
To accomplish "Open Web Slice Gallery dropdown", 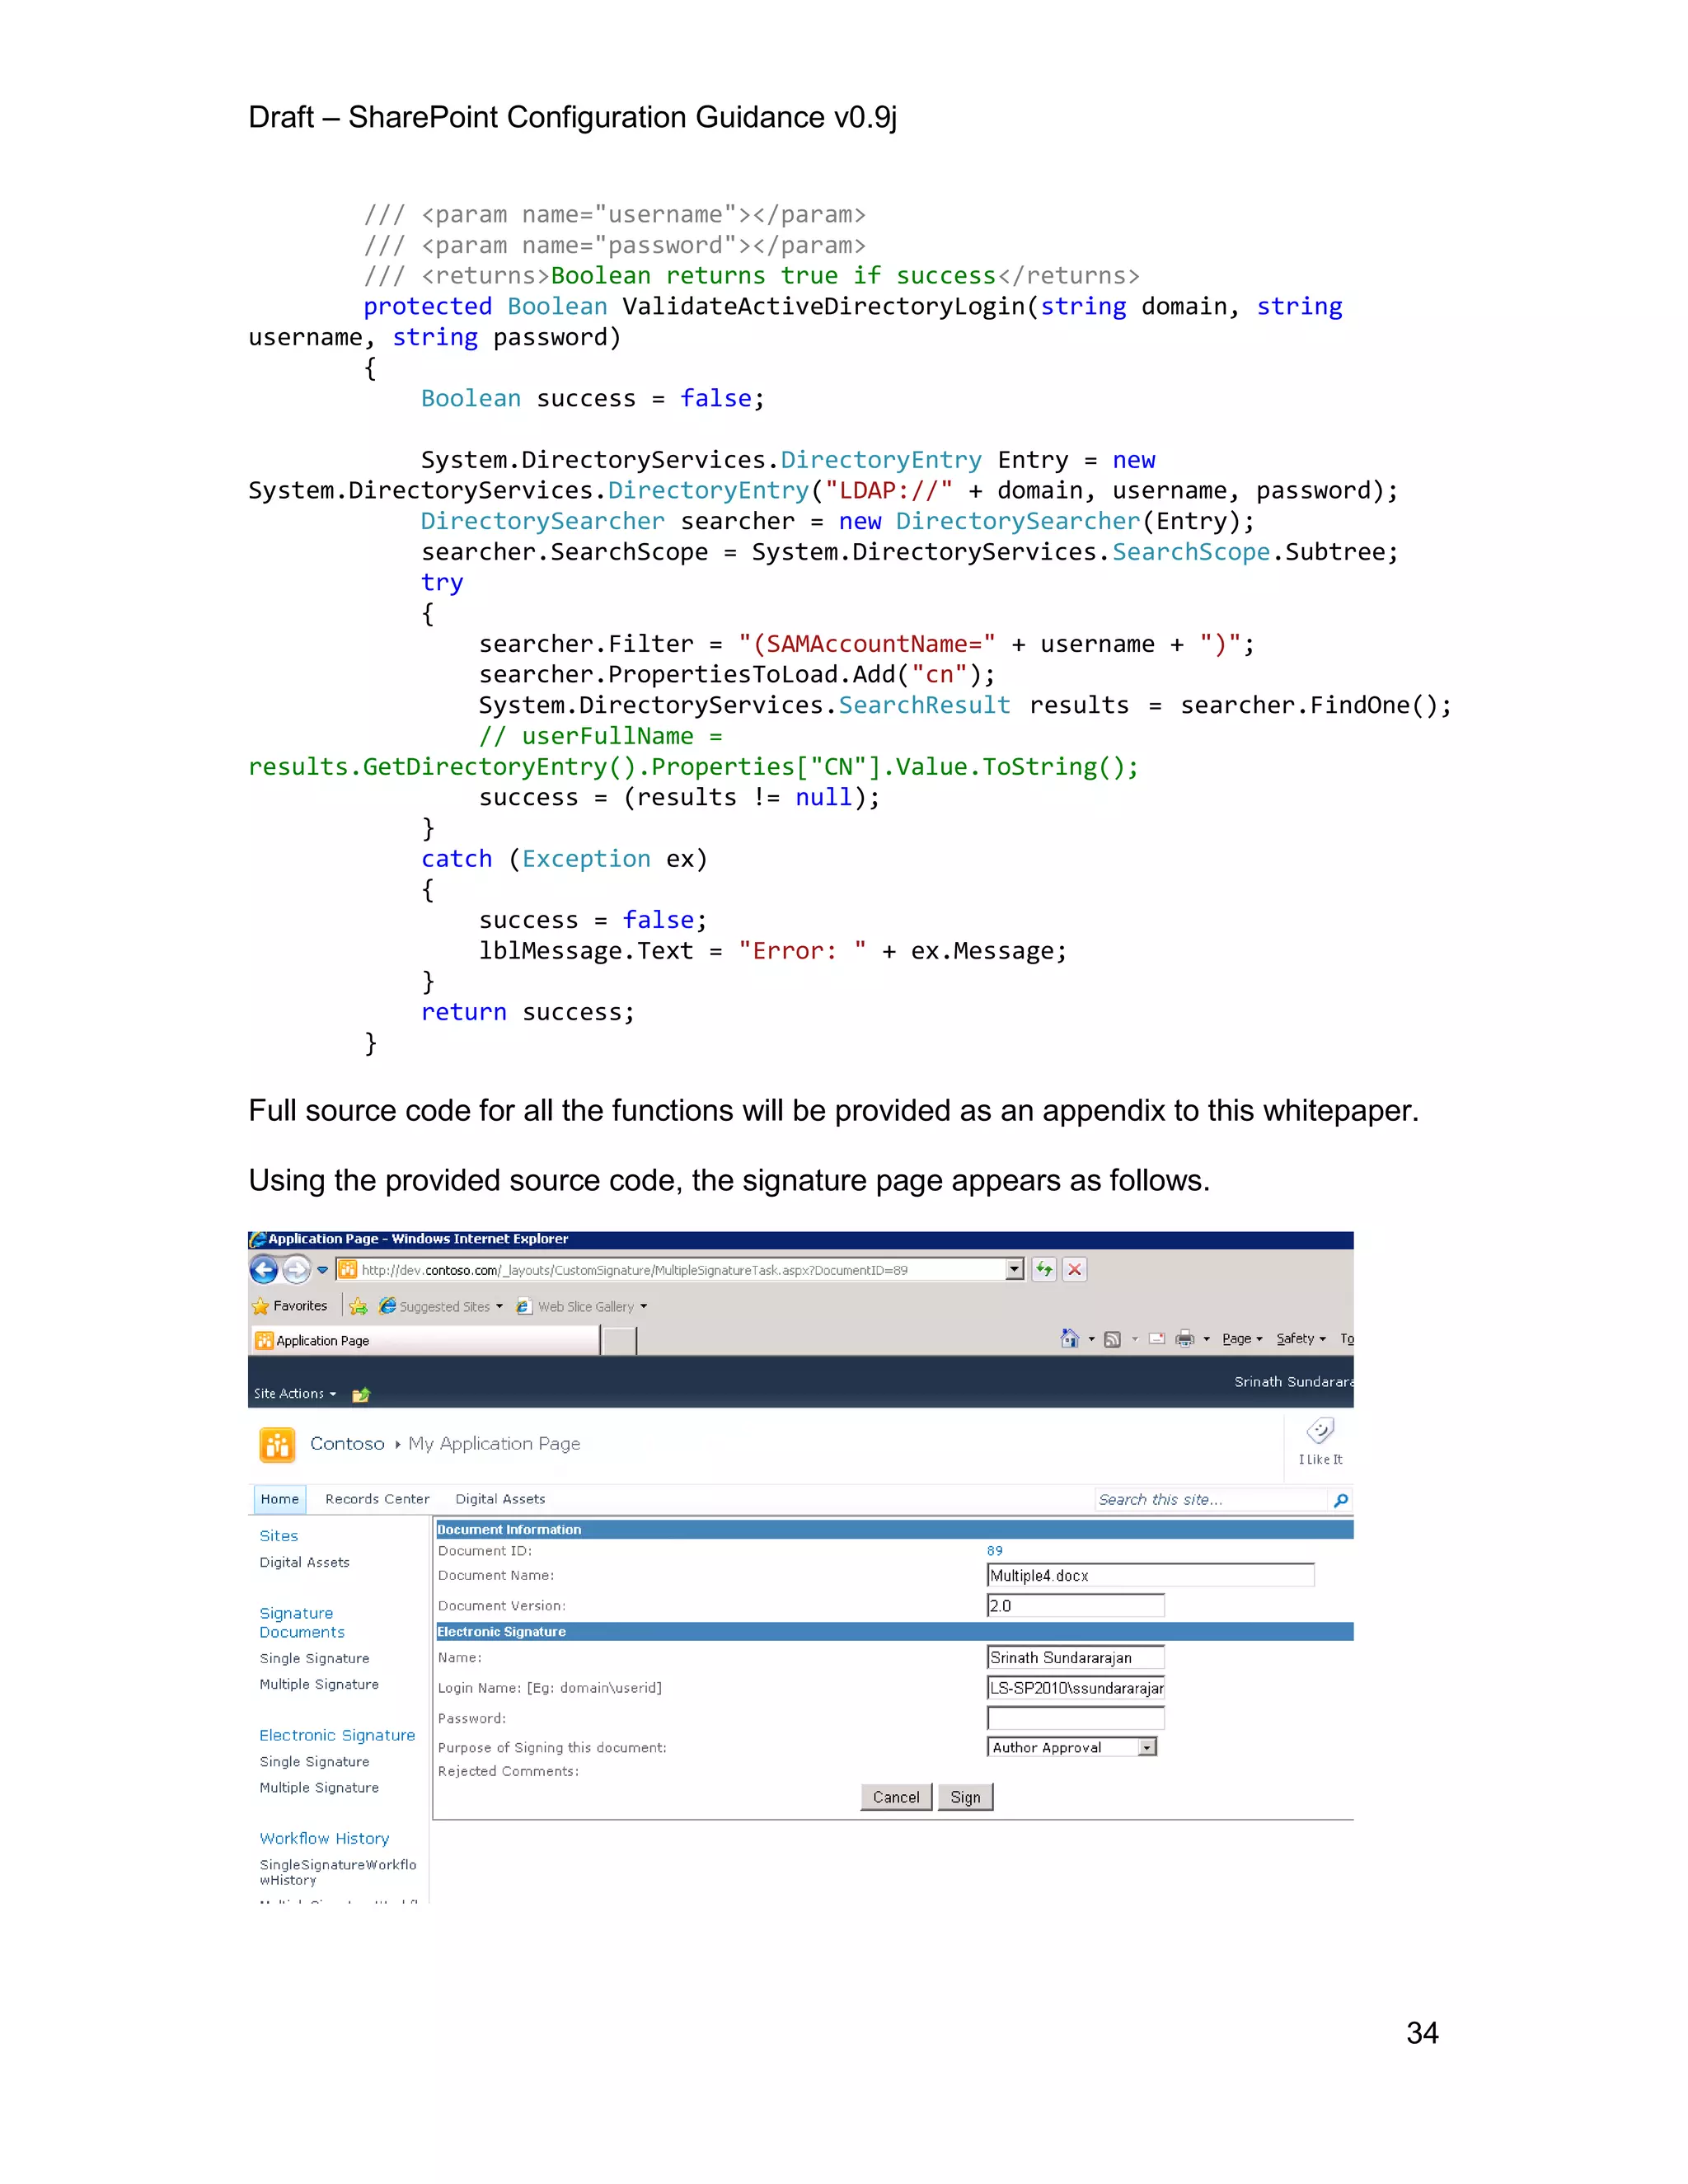I will click(x=582, y=1306).
